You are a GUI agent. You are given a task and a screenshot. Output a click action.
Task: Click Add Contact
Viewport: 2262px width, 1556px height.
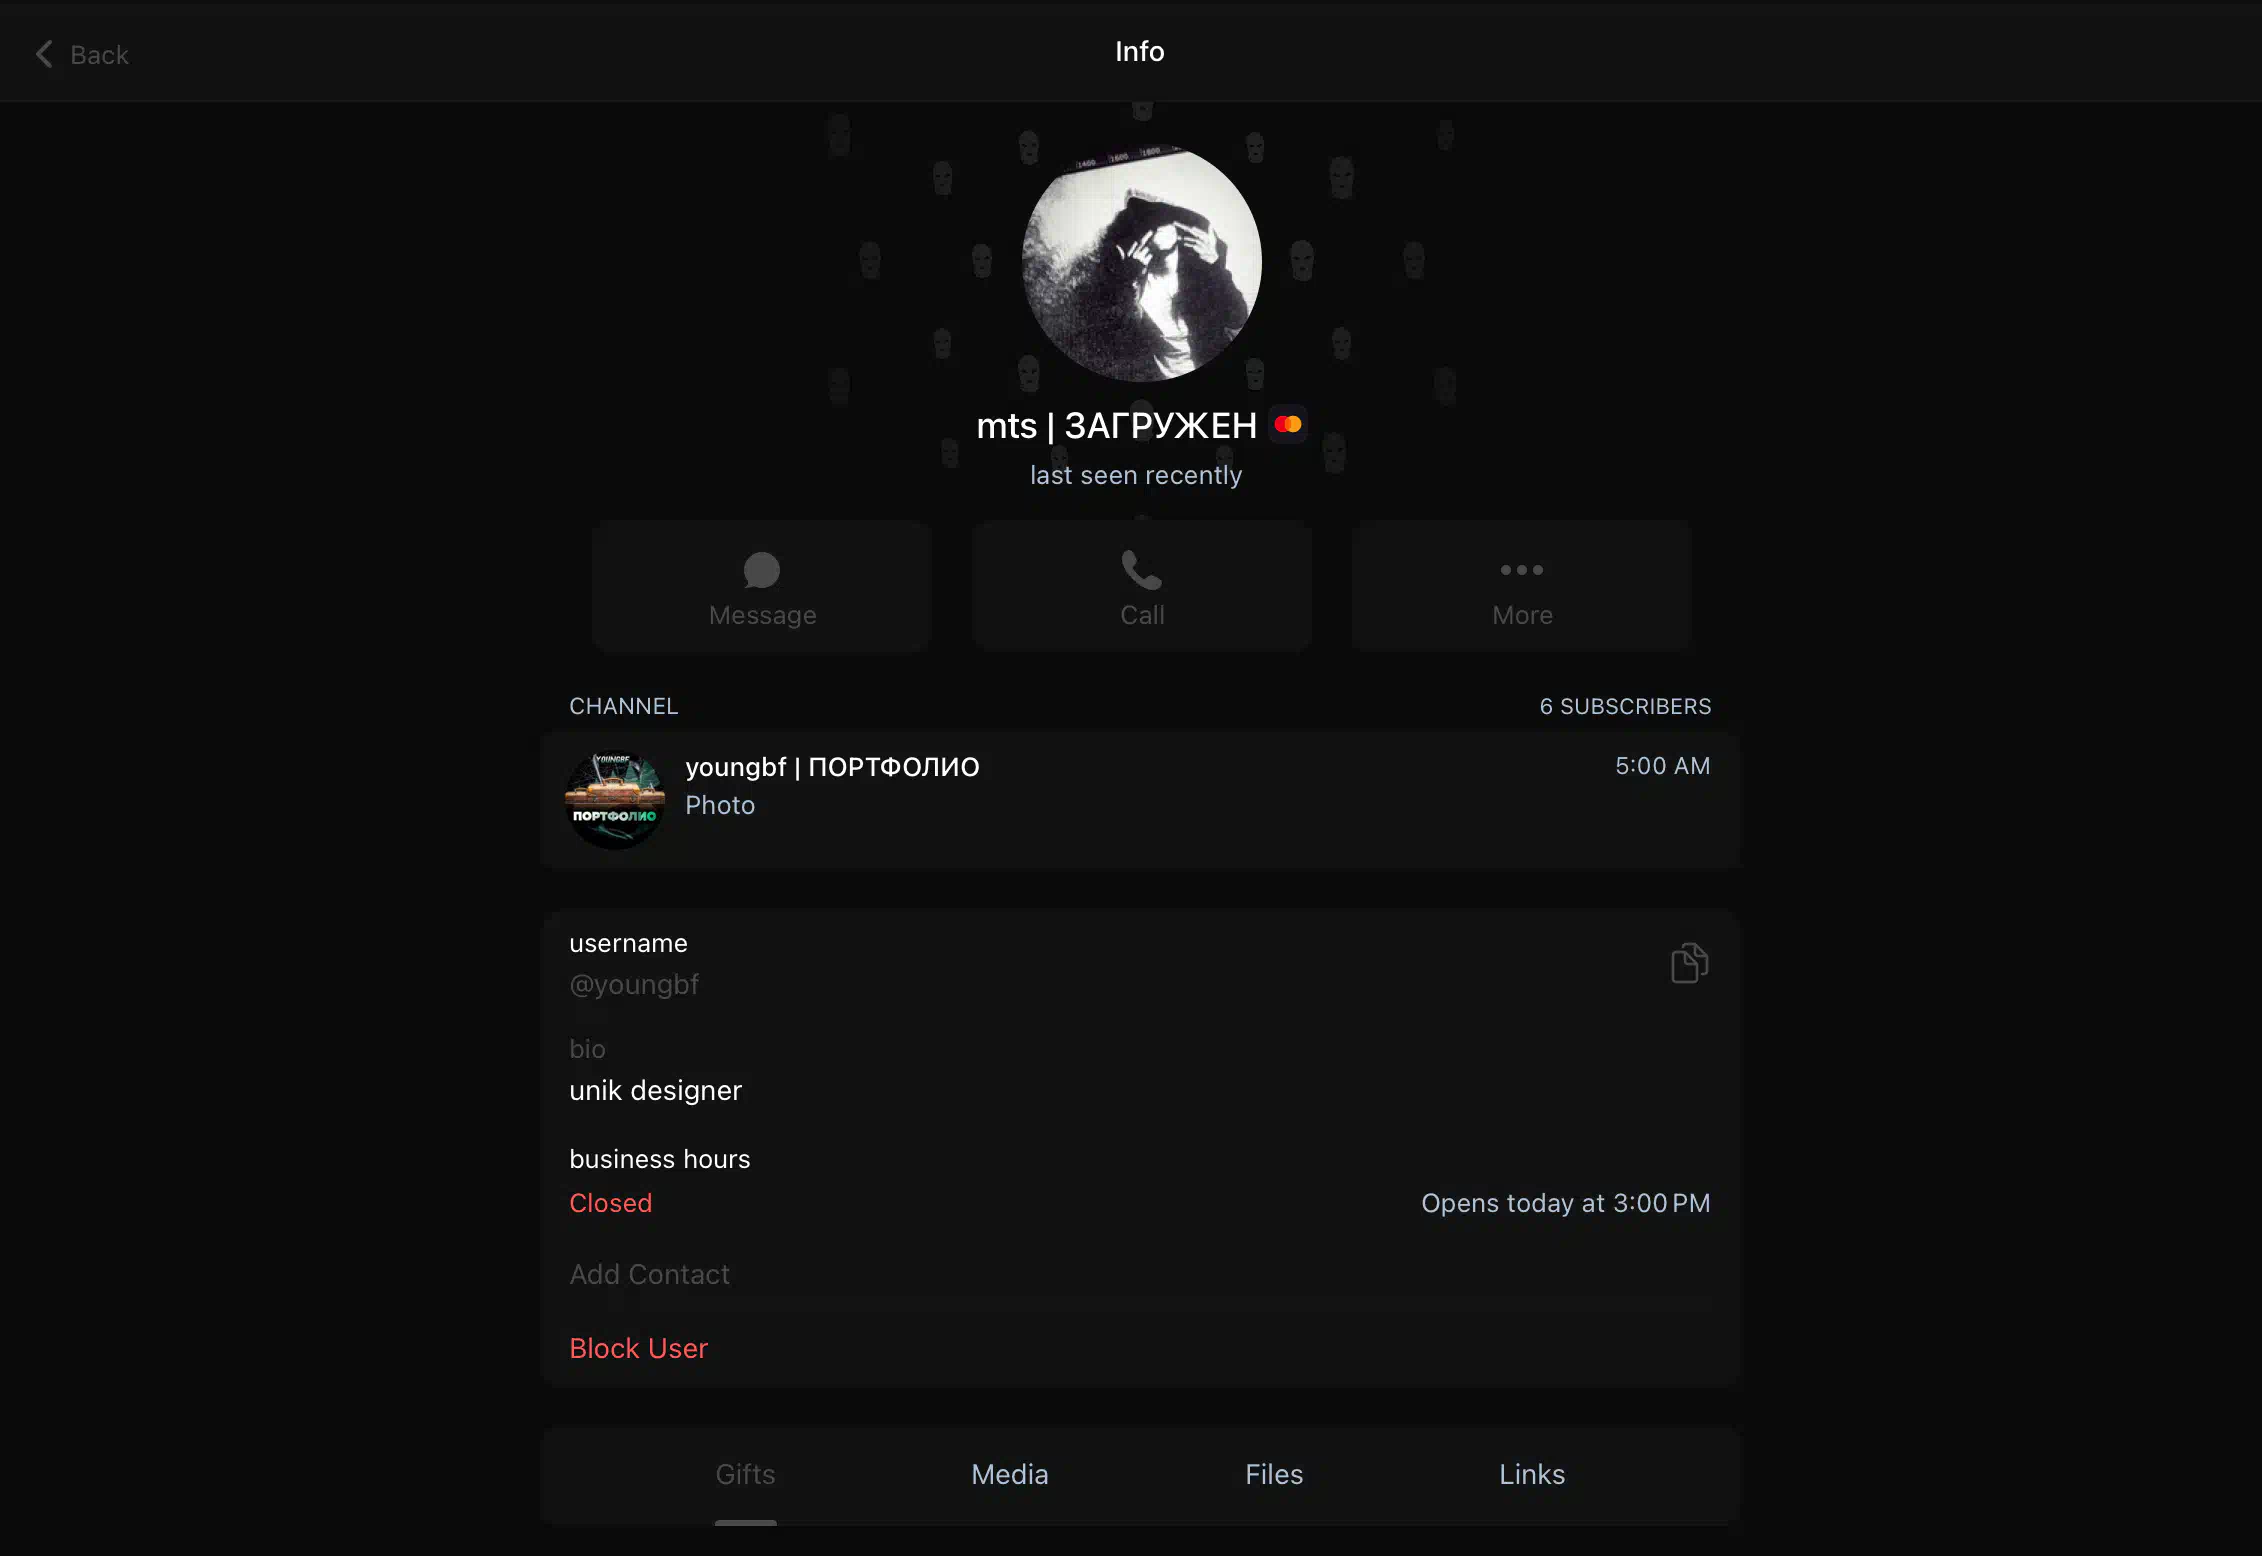pos(650,1274)
